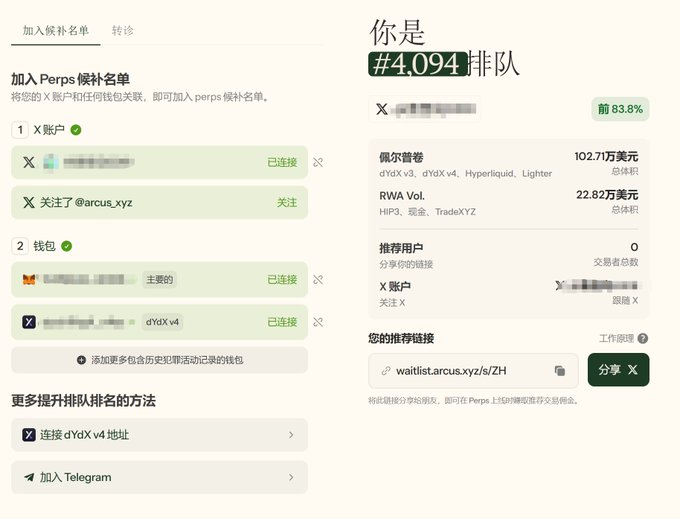The width and height of the screenshot is (680, 519).
Task: Click the 分享你的链接 text
Action: 406,264
